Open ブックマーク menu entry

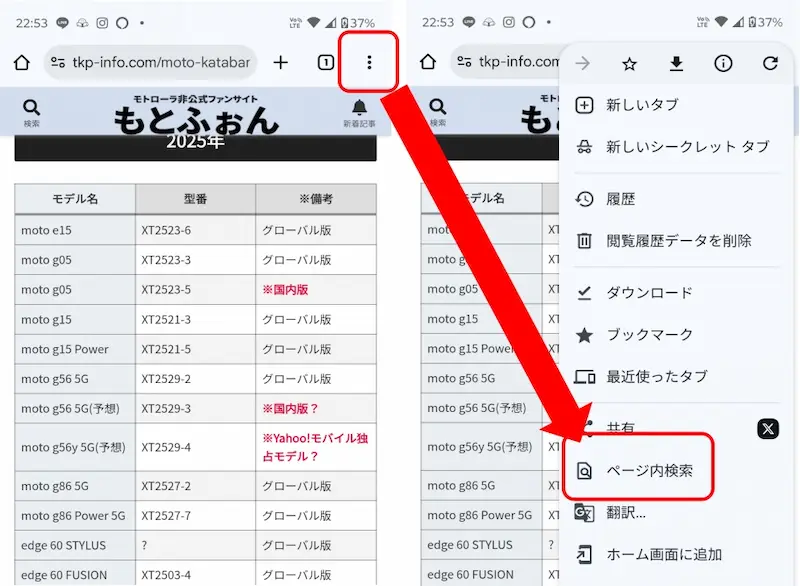click(678, 335)
